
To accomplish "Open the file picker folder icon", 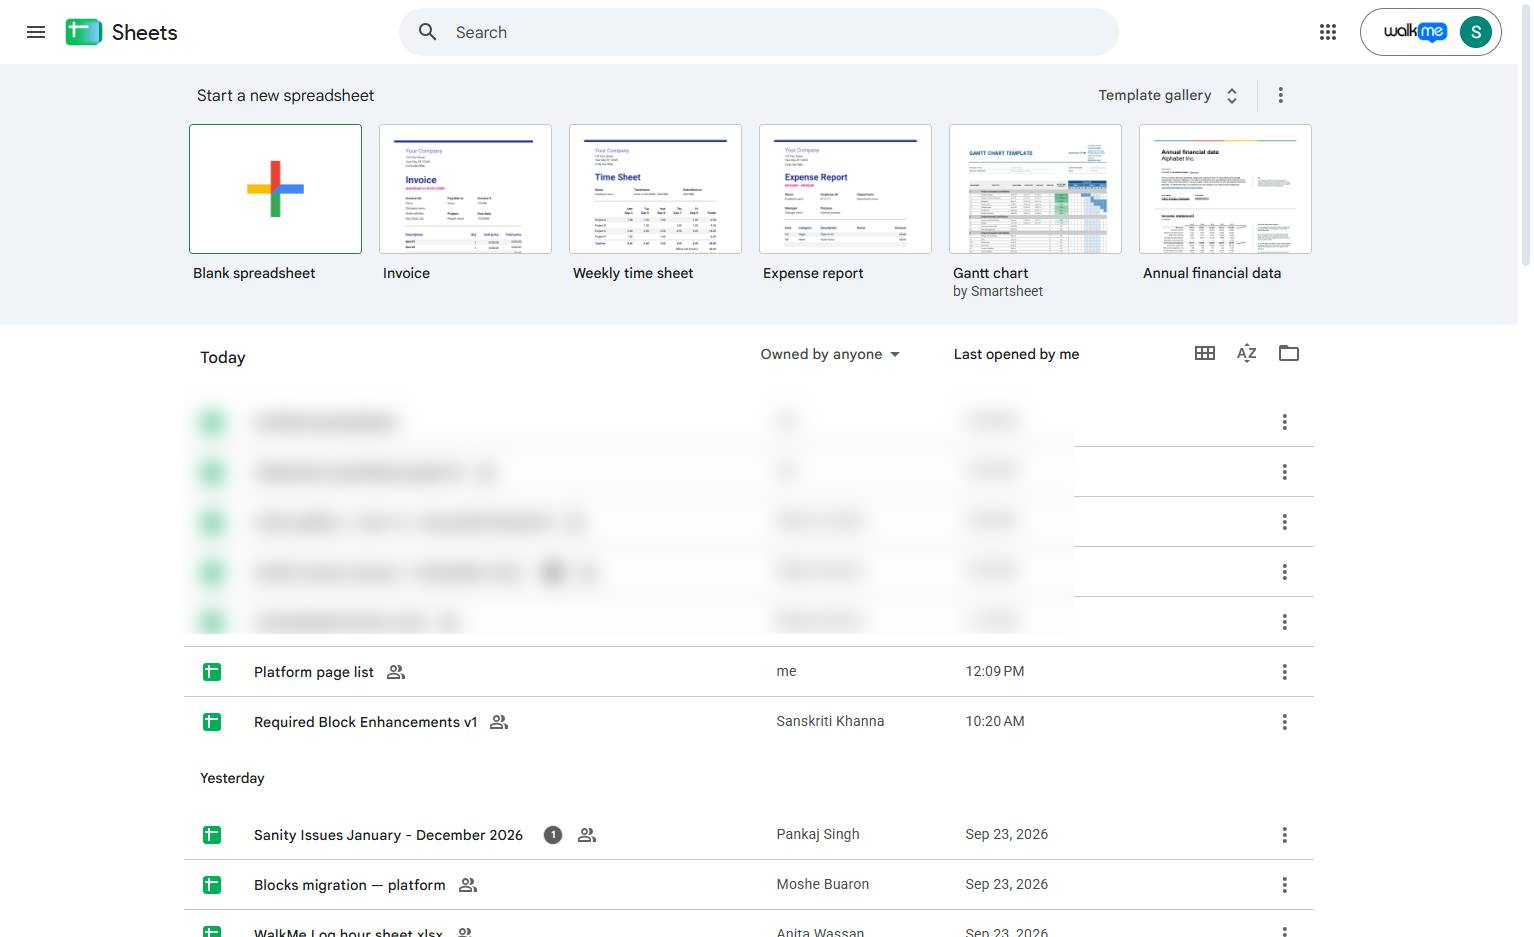I will pos(1289,353).
